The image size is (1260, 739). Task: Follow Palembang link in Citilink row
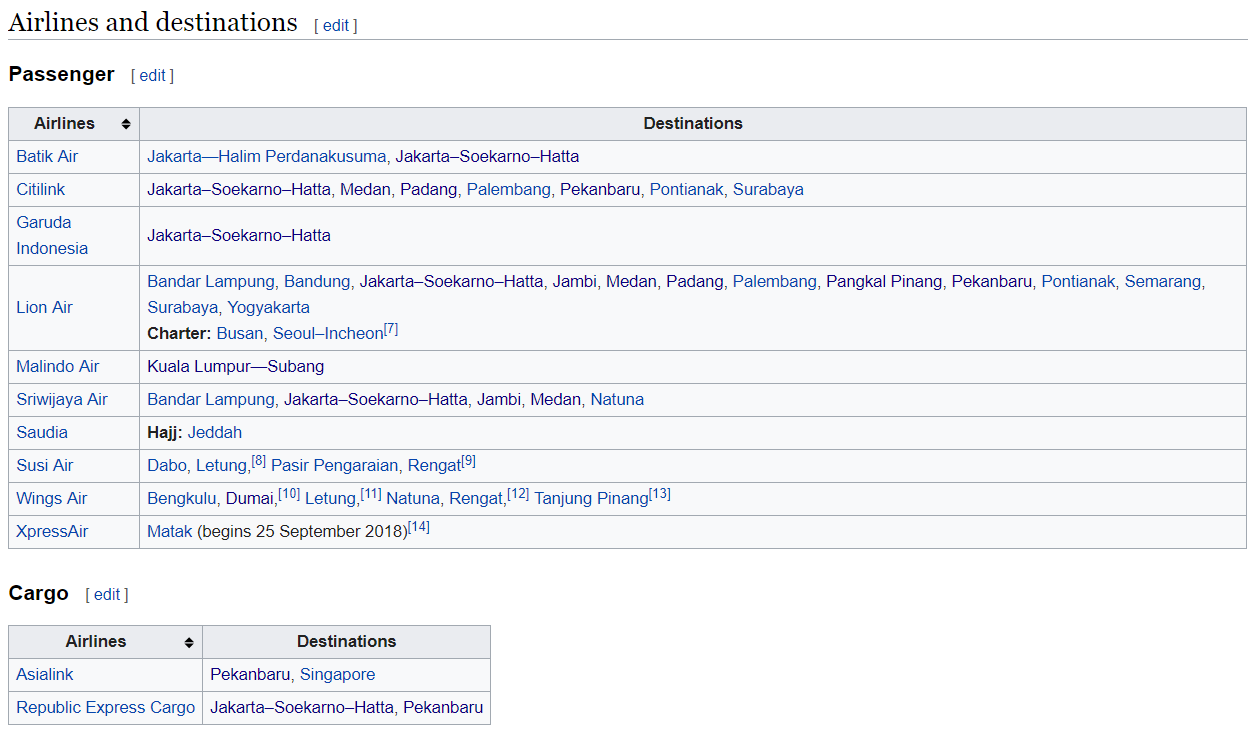pyautogui.click(x=508, y=190)
